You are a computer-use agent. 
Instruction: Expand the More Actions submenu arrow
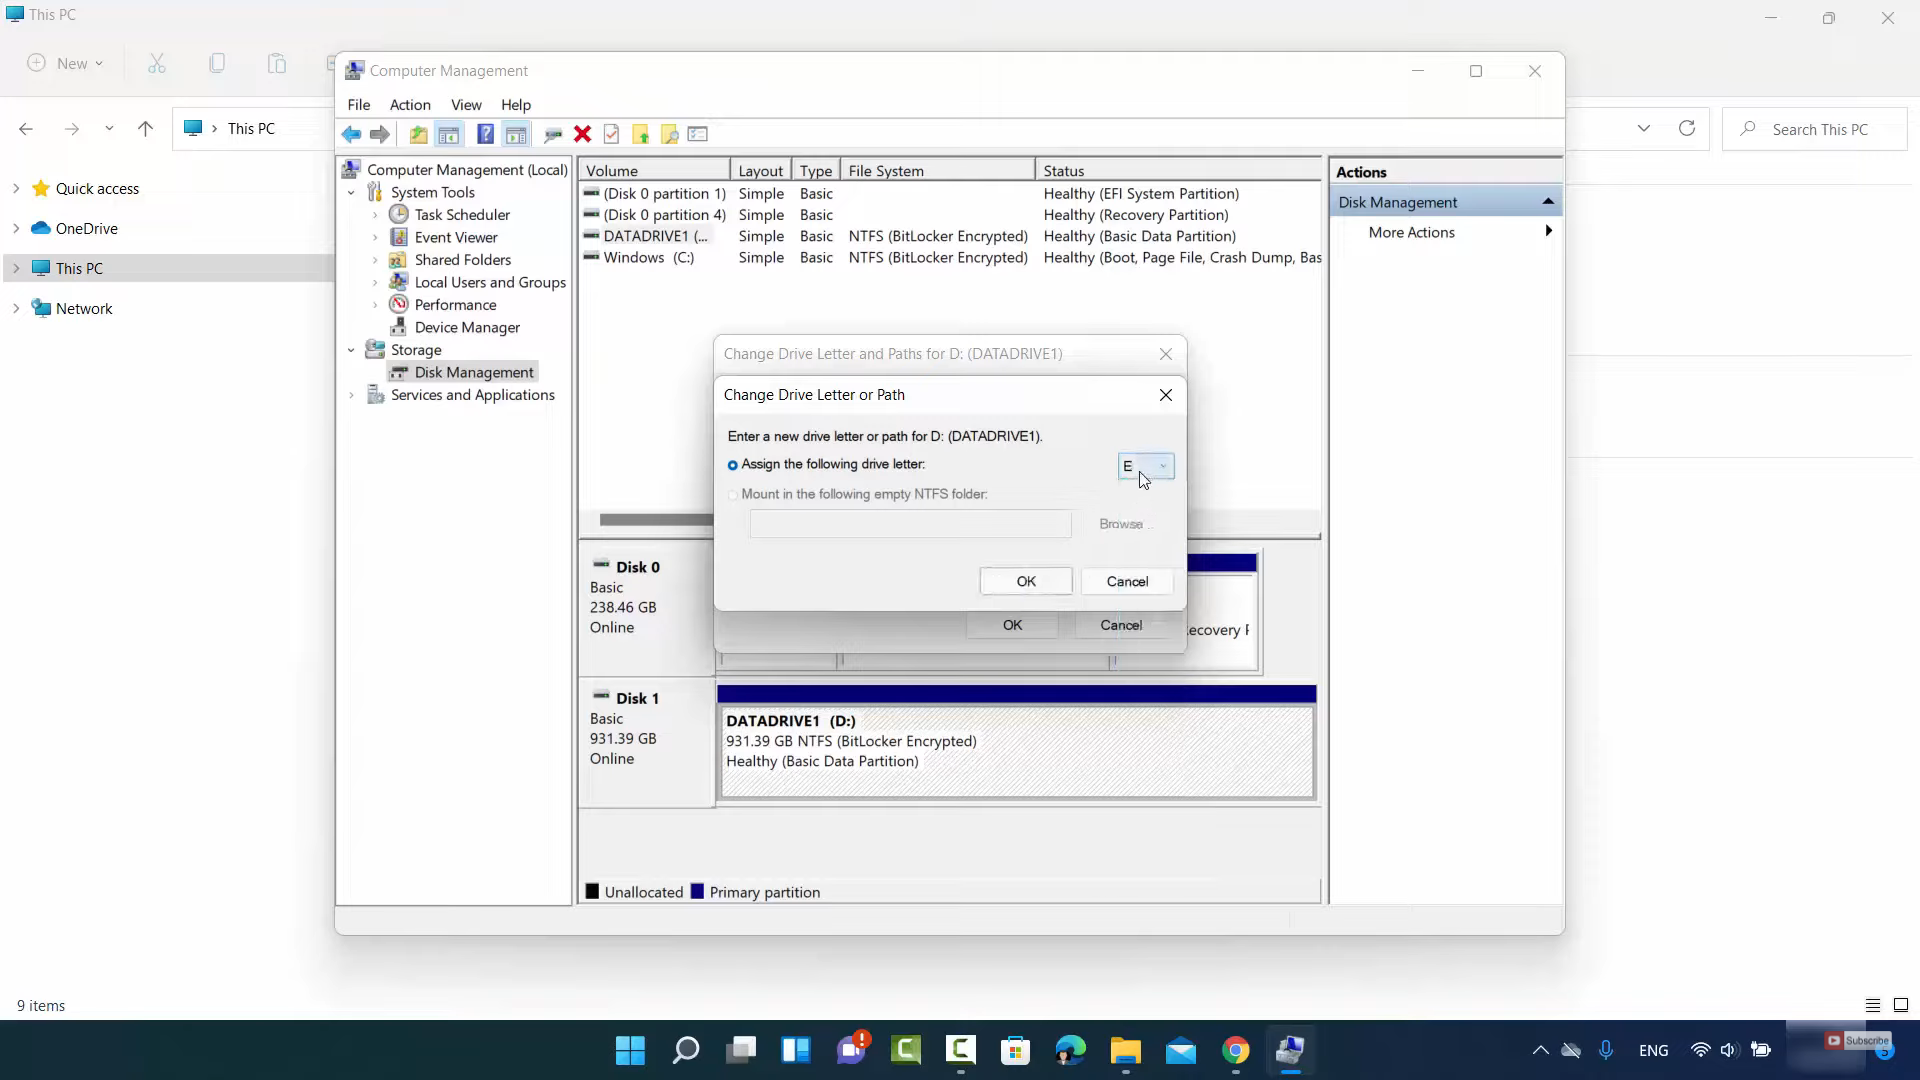1548,232
